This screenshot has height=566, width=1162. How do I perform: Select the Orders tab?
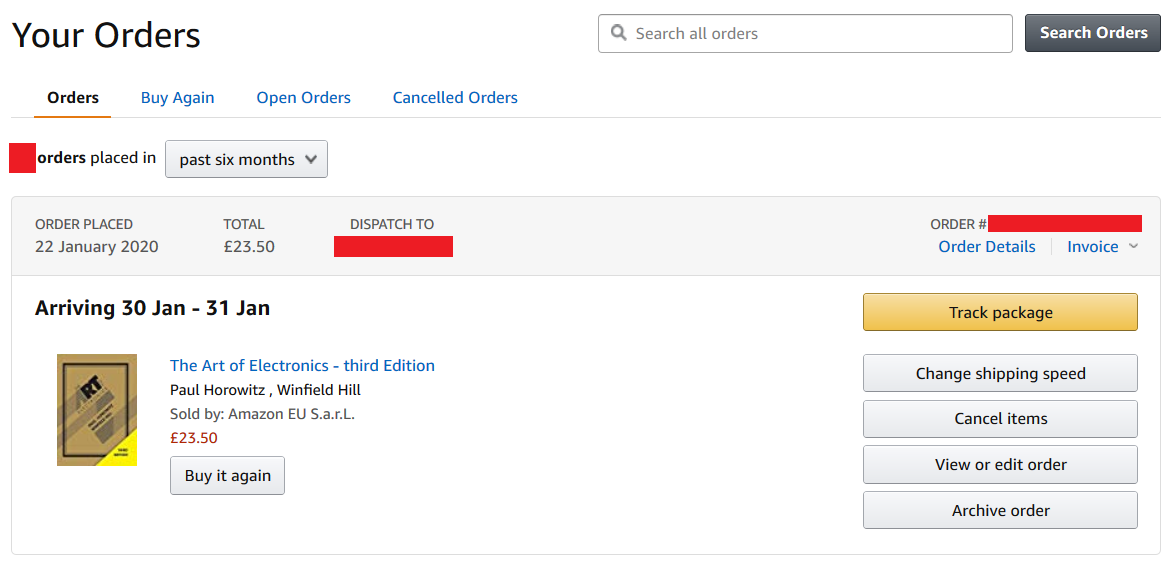[x=73, y=98]
